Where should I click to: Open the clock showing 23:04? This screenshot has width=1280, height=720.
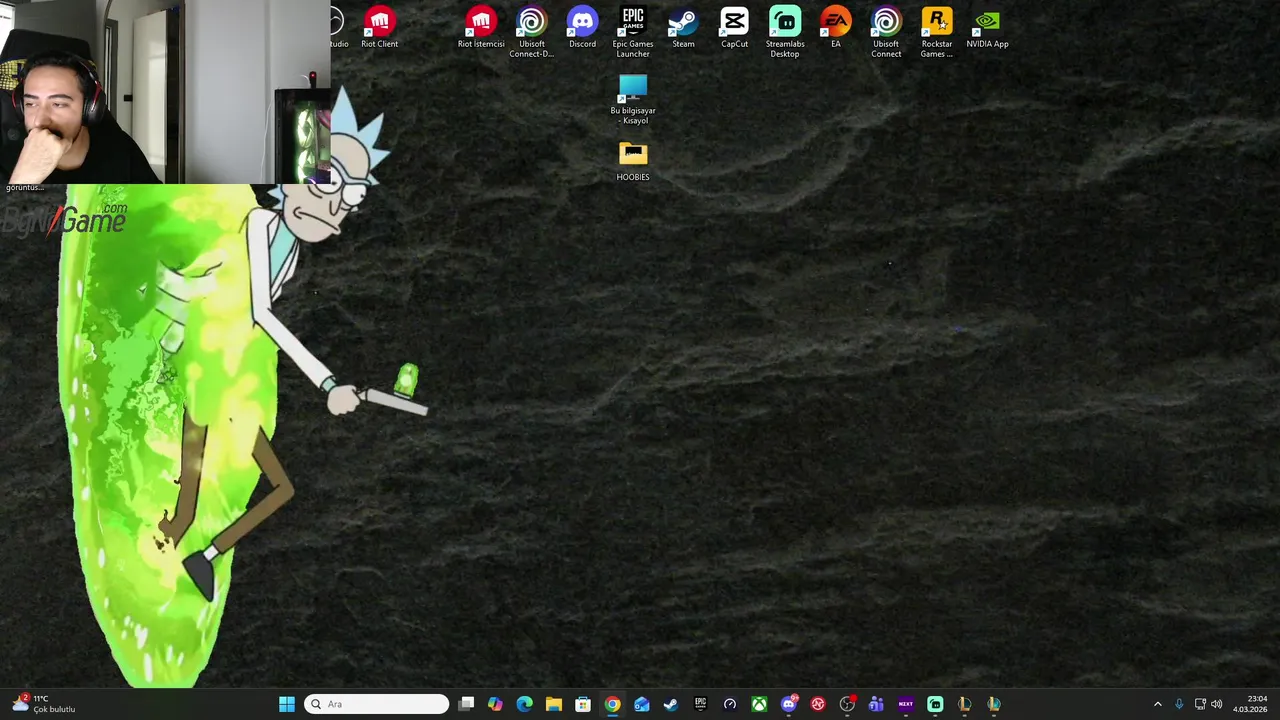coord(1250,704)
